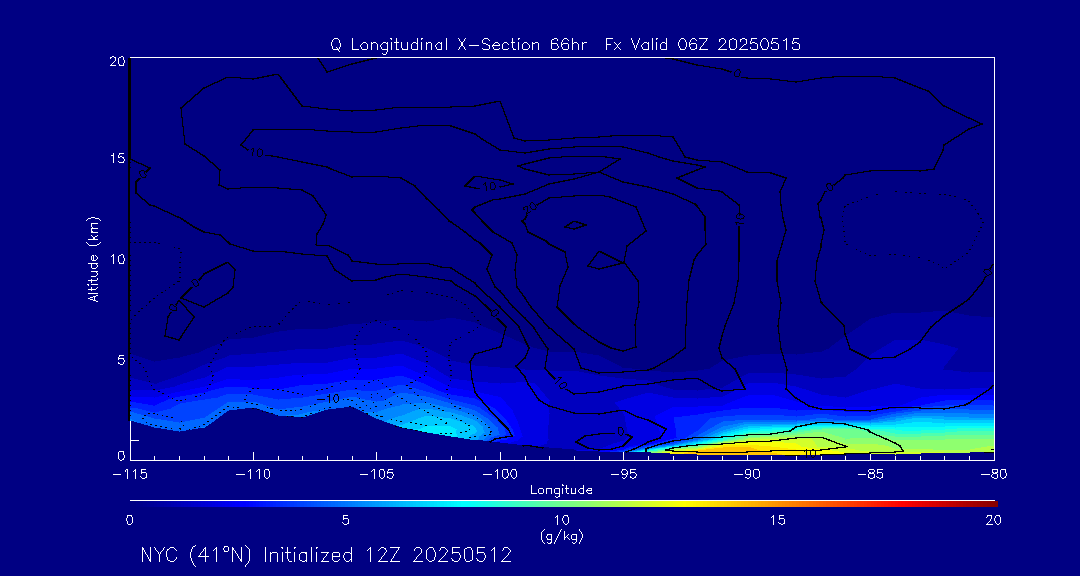Click the altitude tick label "15"
This screenshot has width=1080, height=576.
(x=116, y=158)
